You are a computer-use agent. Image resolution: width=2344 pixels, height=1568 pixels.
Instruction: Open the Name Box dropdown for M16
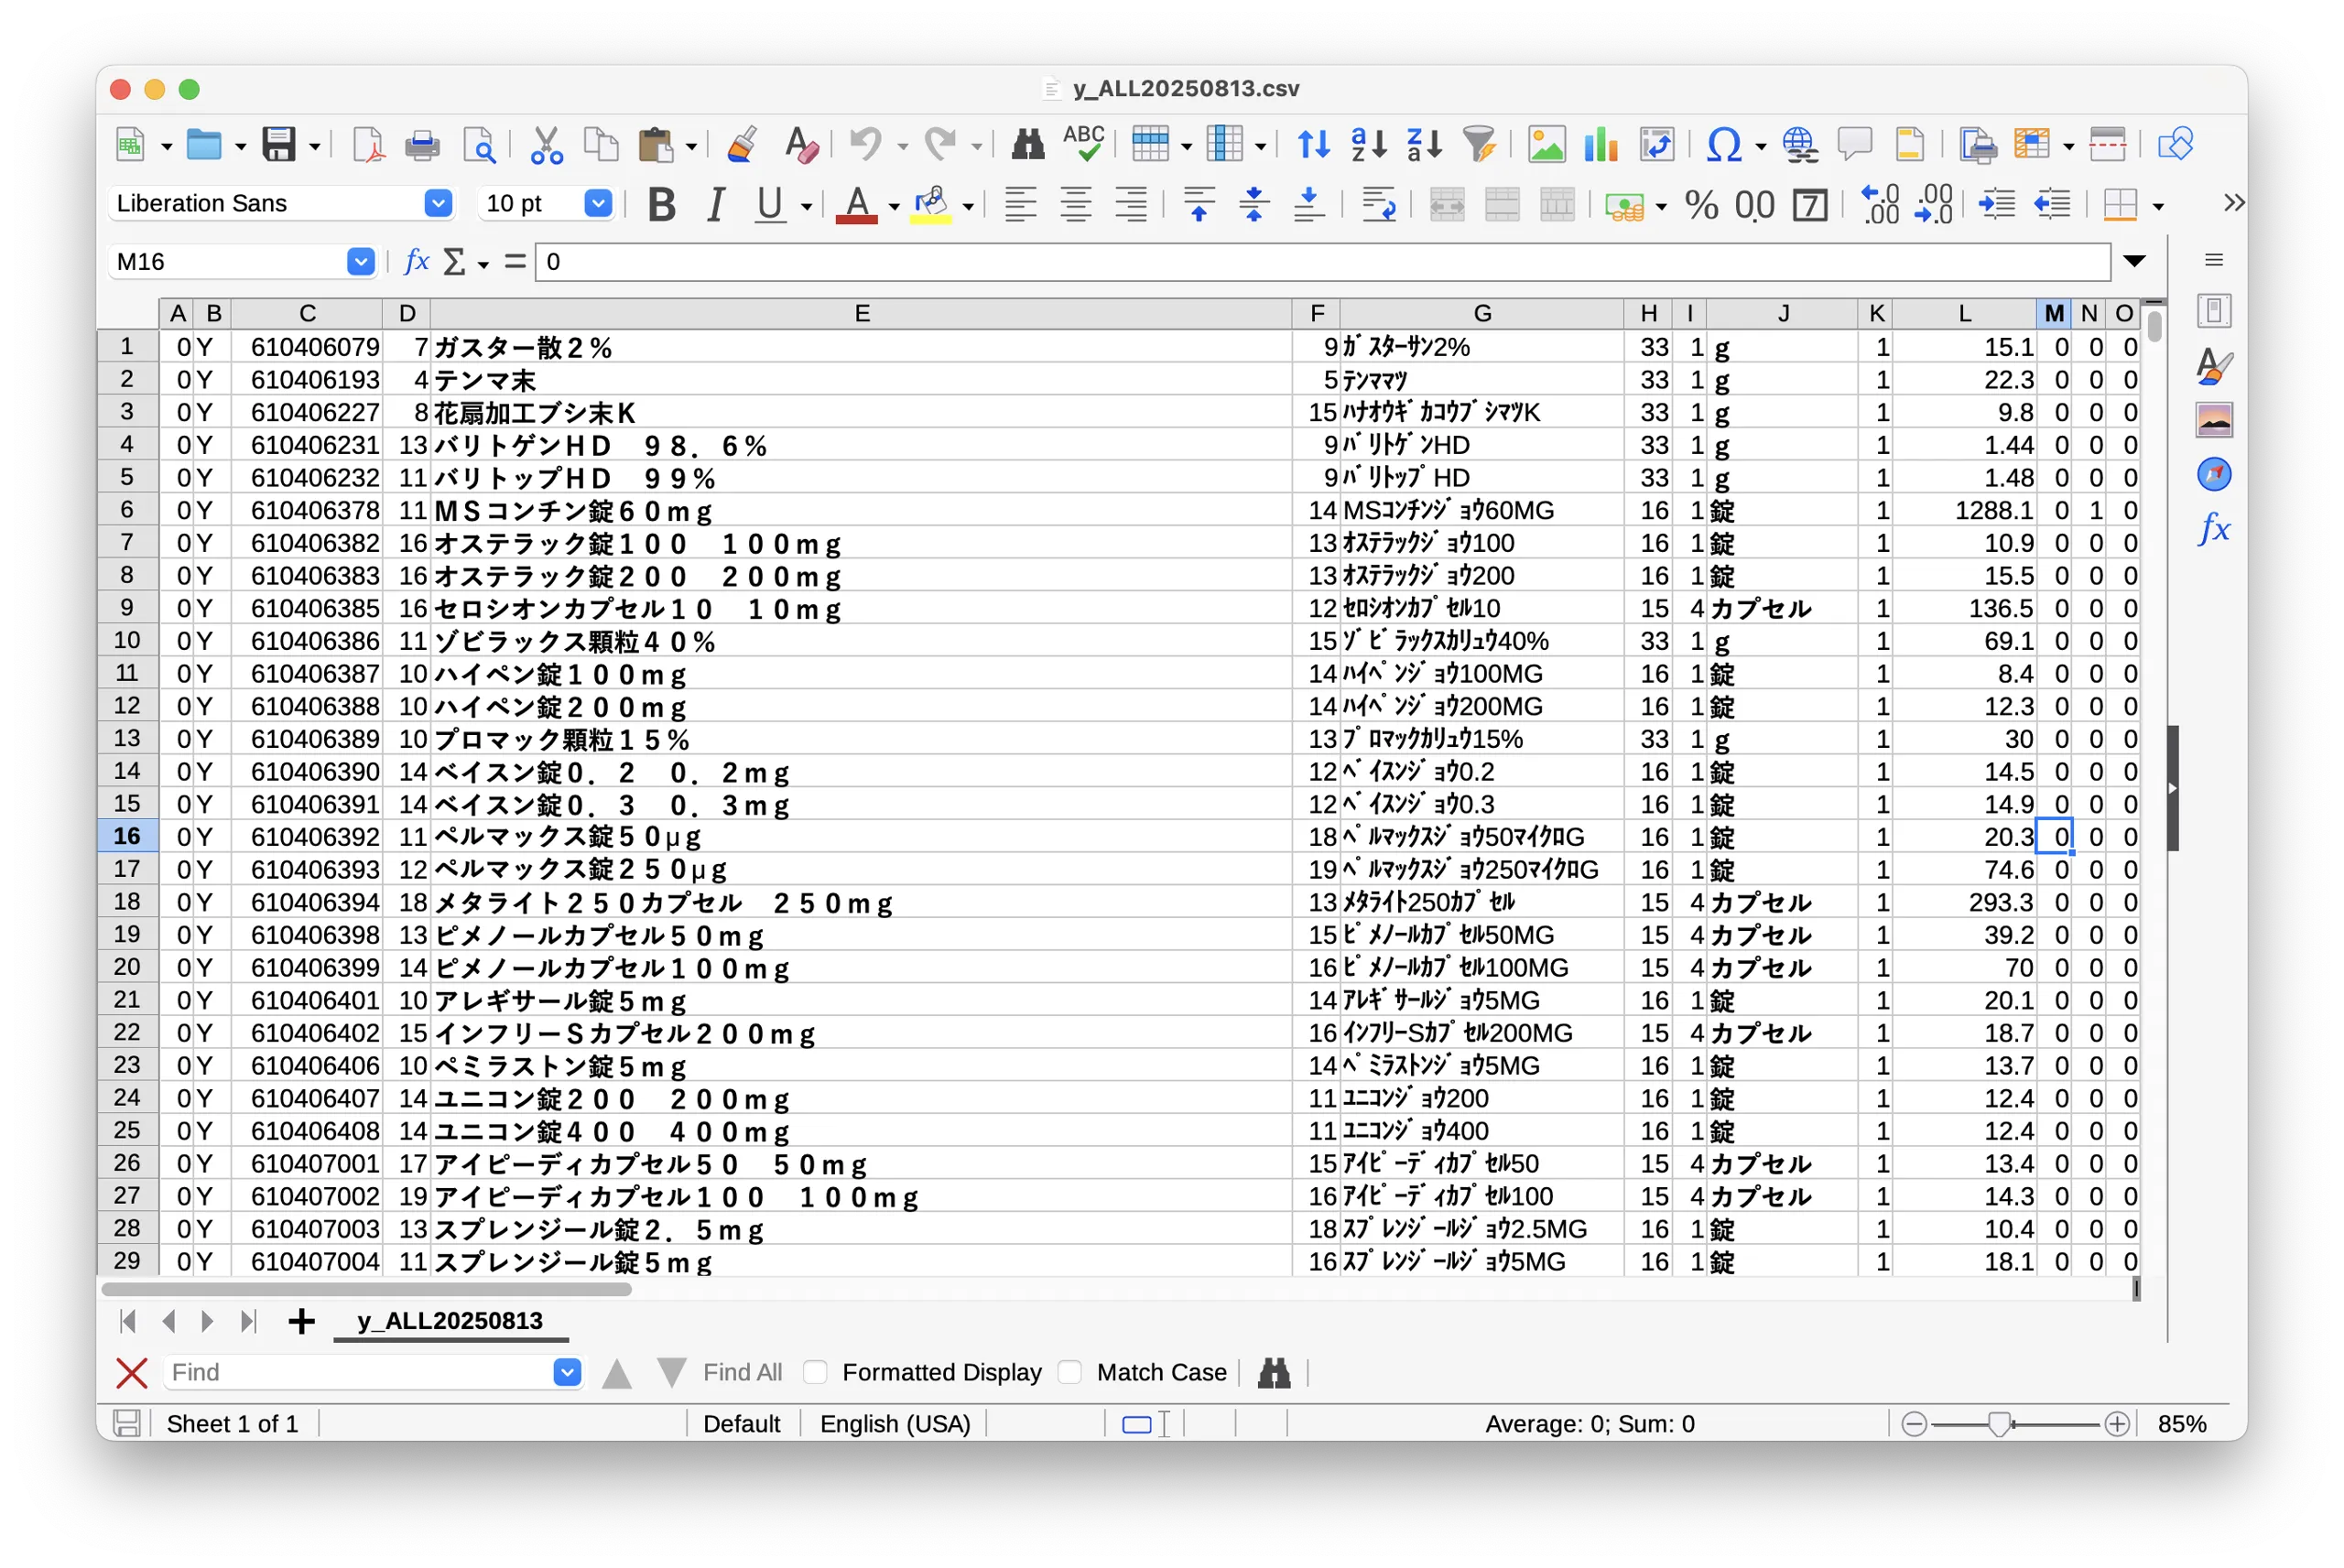(360, 262)
